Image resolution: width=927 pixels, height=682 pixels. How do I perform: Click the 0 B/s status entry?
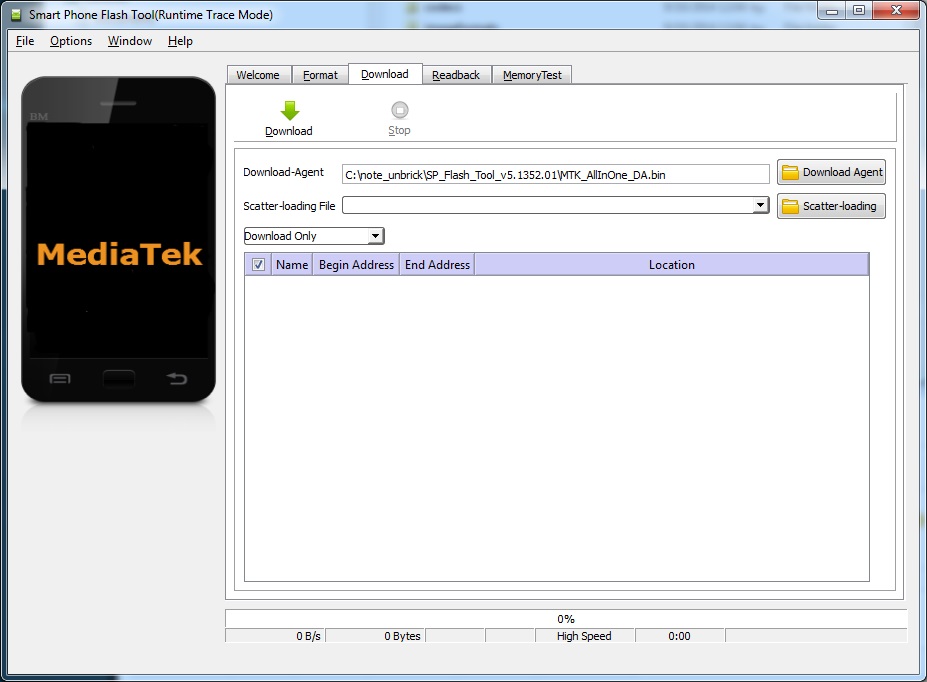point(275,636)
